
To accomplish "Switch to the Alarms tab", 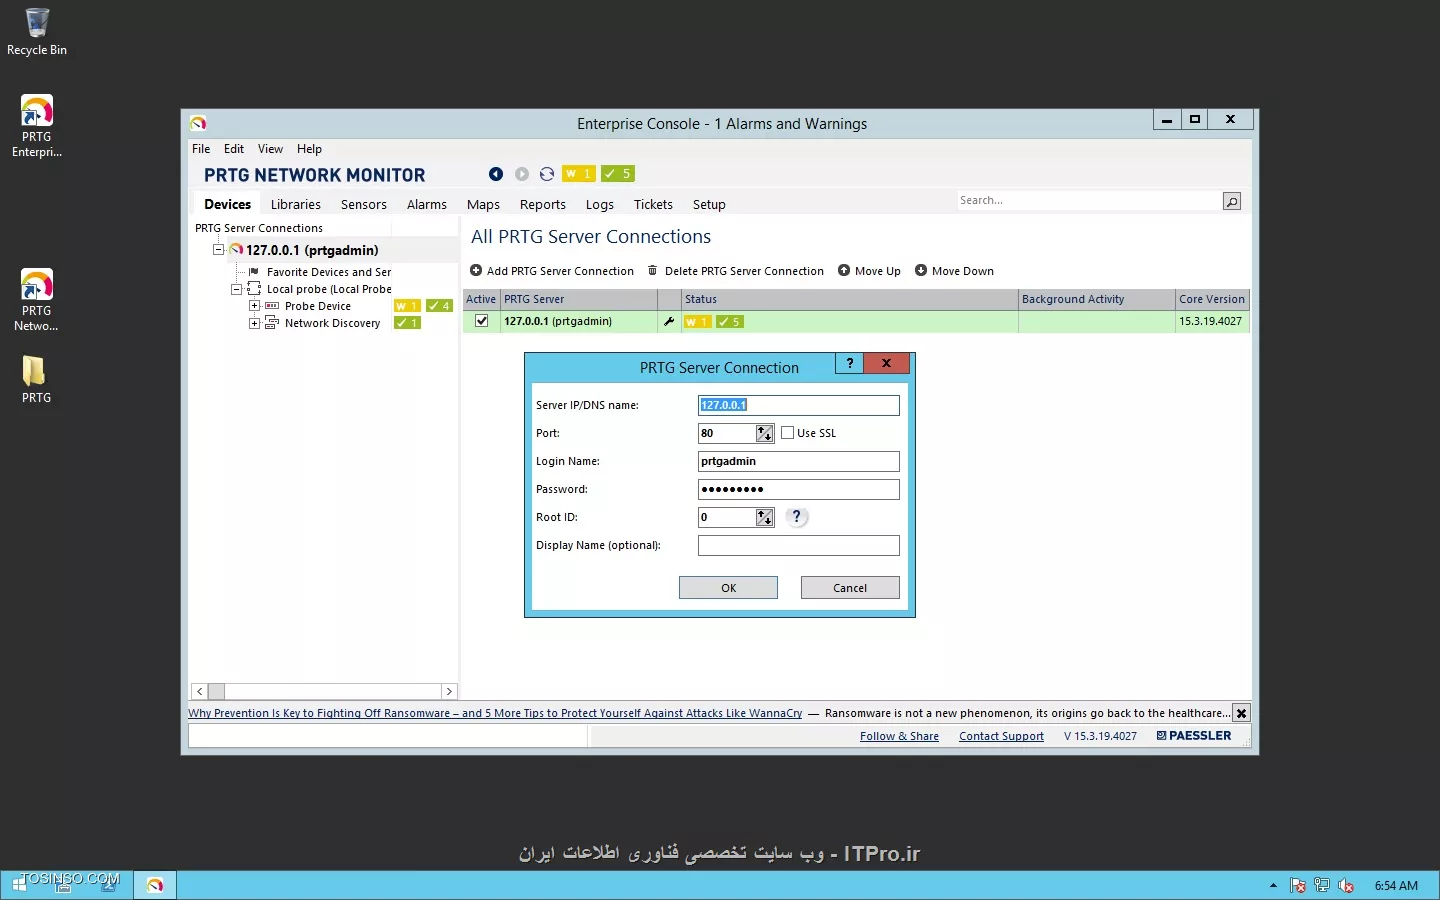I will click(427, 204).
